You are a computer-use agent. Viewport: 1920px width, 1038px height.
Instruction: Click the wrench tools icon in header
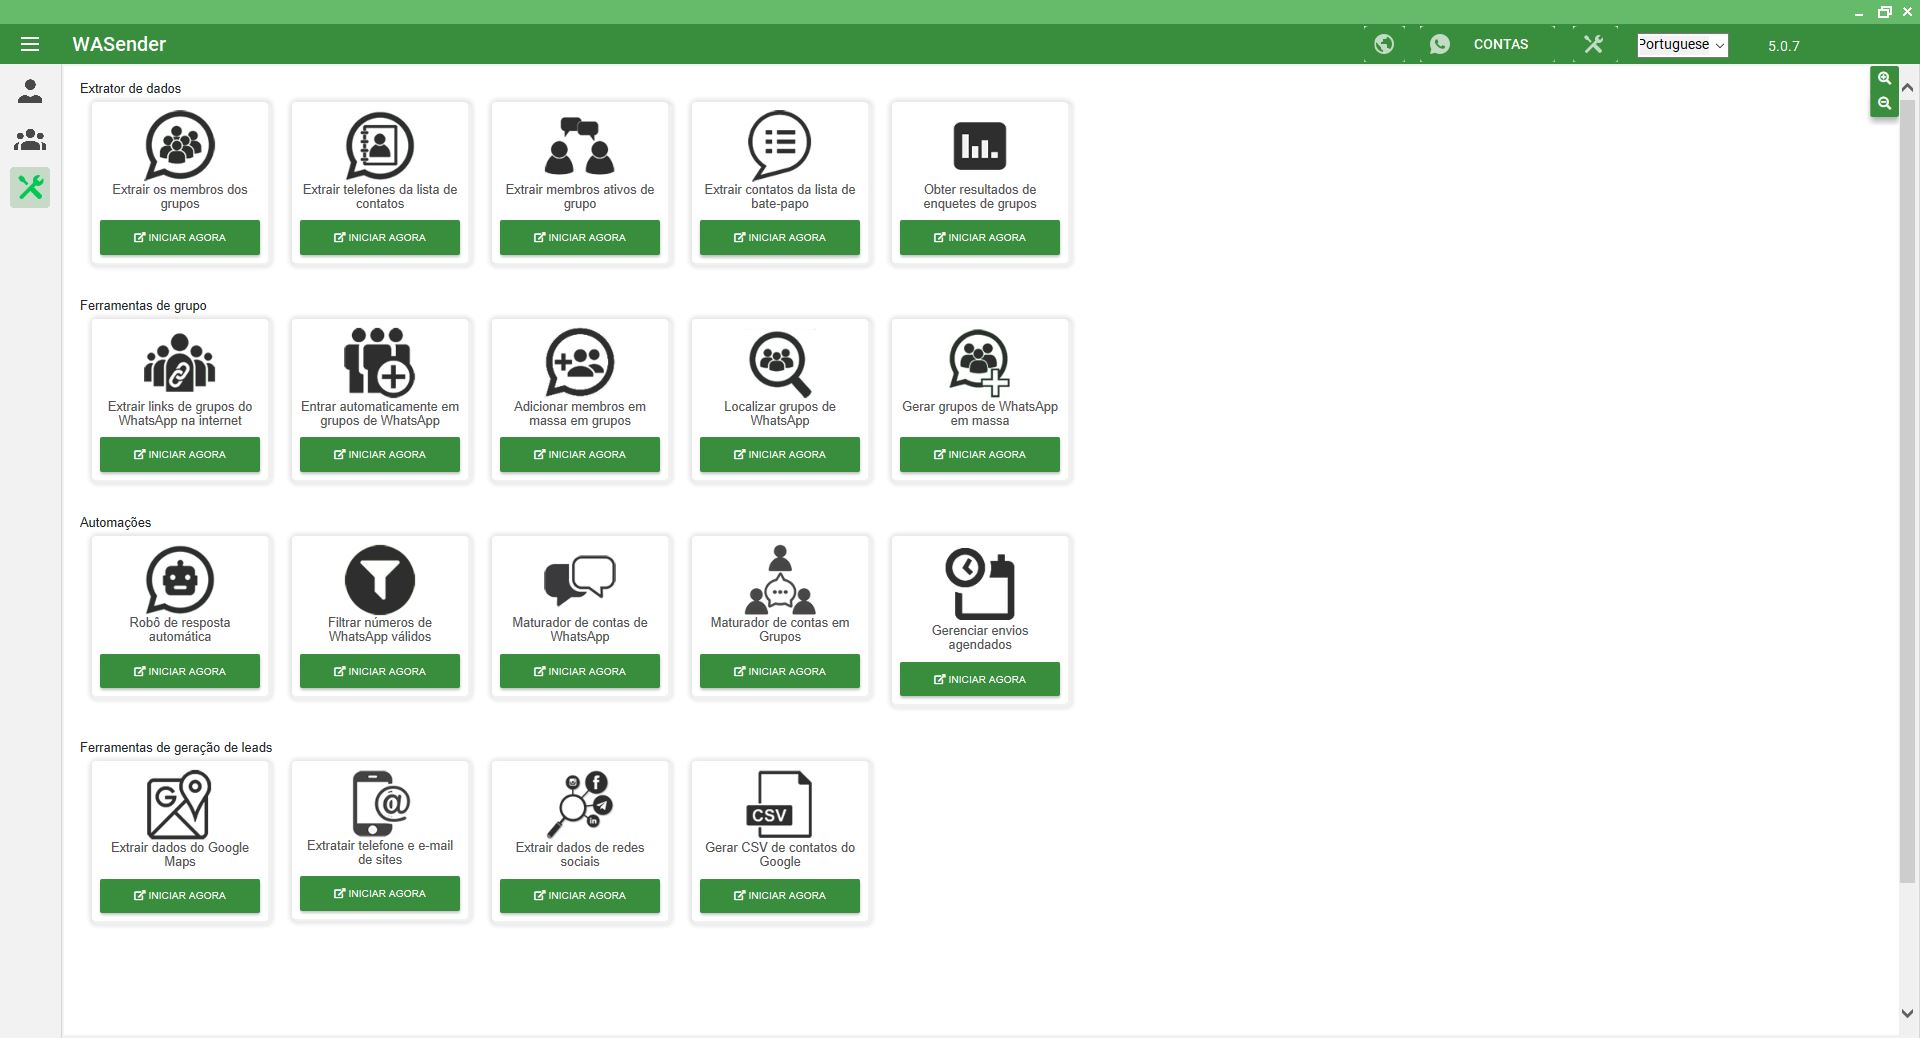pos(1593,44)
